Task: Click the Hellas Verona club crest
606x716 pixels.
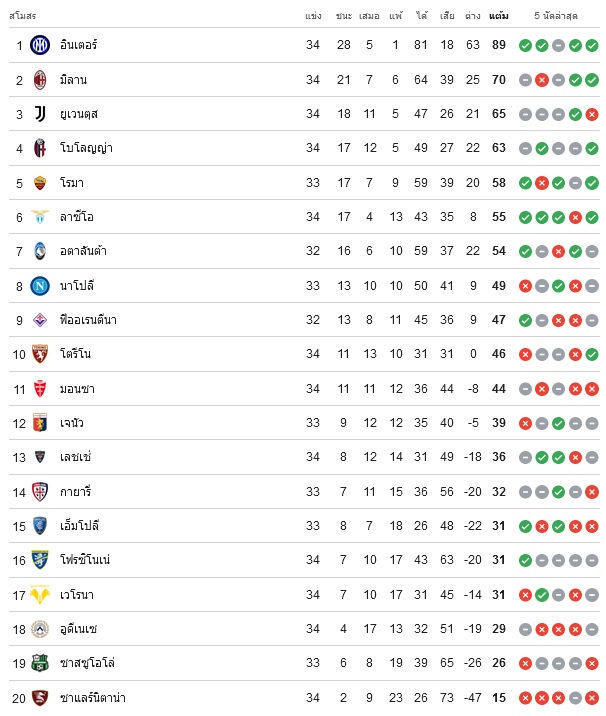Action: click(40, 595)
